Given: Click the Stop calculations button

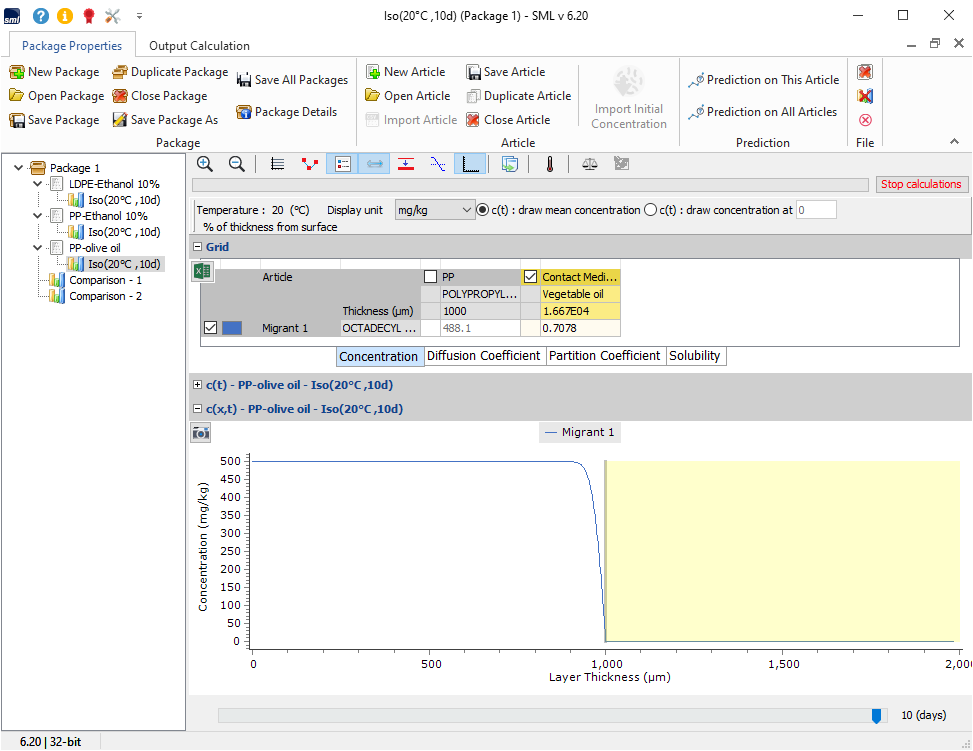Looking at the screenshot, I should tap(921, 184).
